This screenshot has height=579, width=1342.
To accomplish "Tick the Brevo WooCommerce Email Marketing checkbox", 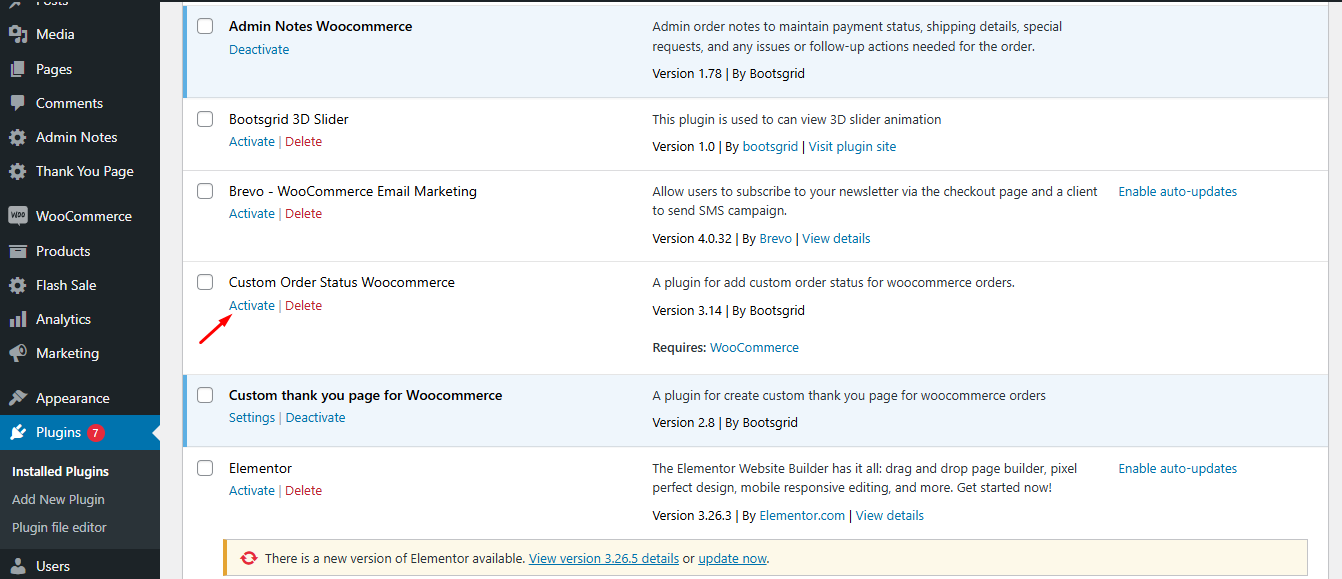I will coord(205,191).
